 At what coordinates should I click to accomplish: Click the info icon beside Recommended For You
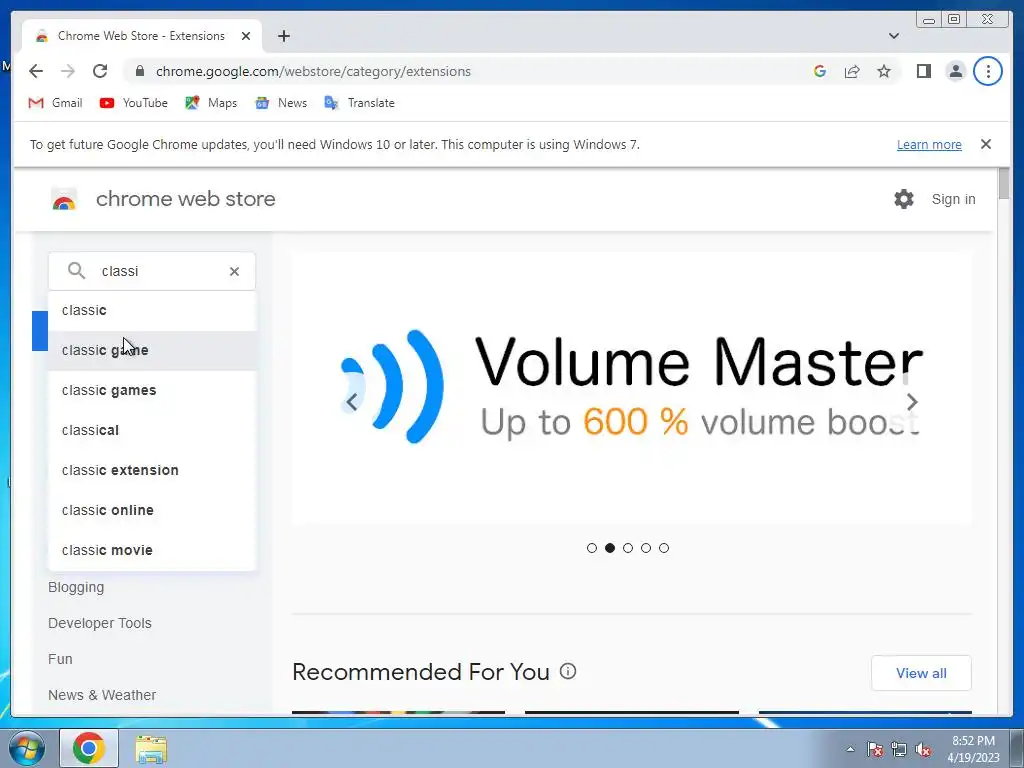pyautogui.click(x=568, y=671)
